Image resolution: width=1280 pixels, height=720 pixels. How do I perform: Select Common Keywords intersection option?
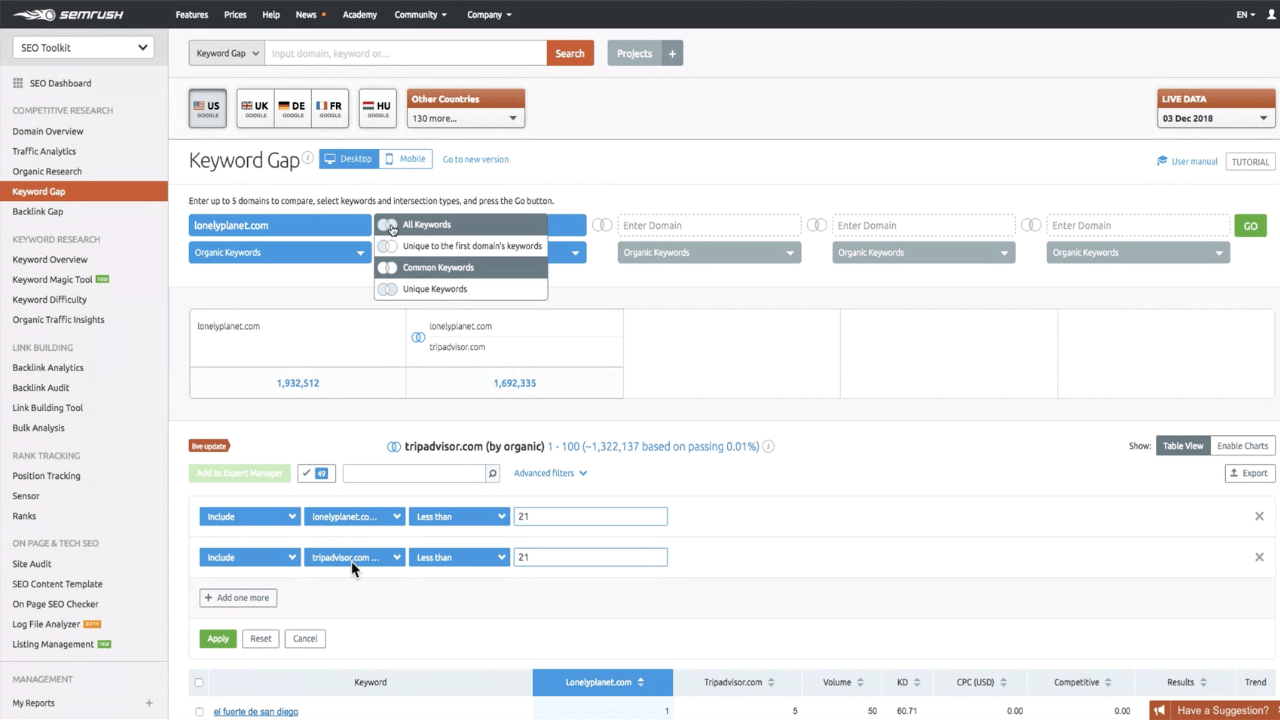point(461,268)
